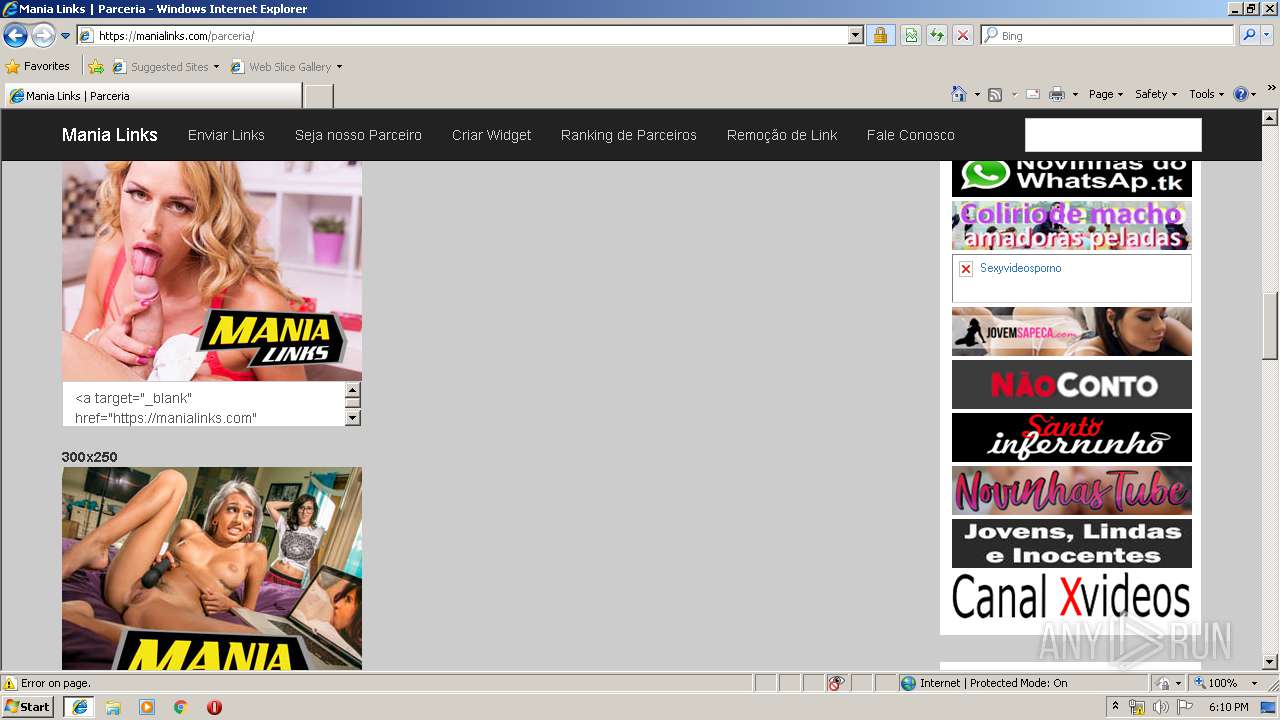Show hidden system tray icons
The width and height of the screenshot is (1280, 720).
pyautogui.click(x=1116, y=707)
